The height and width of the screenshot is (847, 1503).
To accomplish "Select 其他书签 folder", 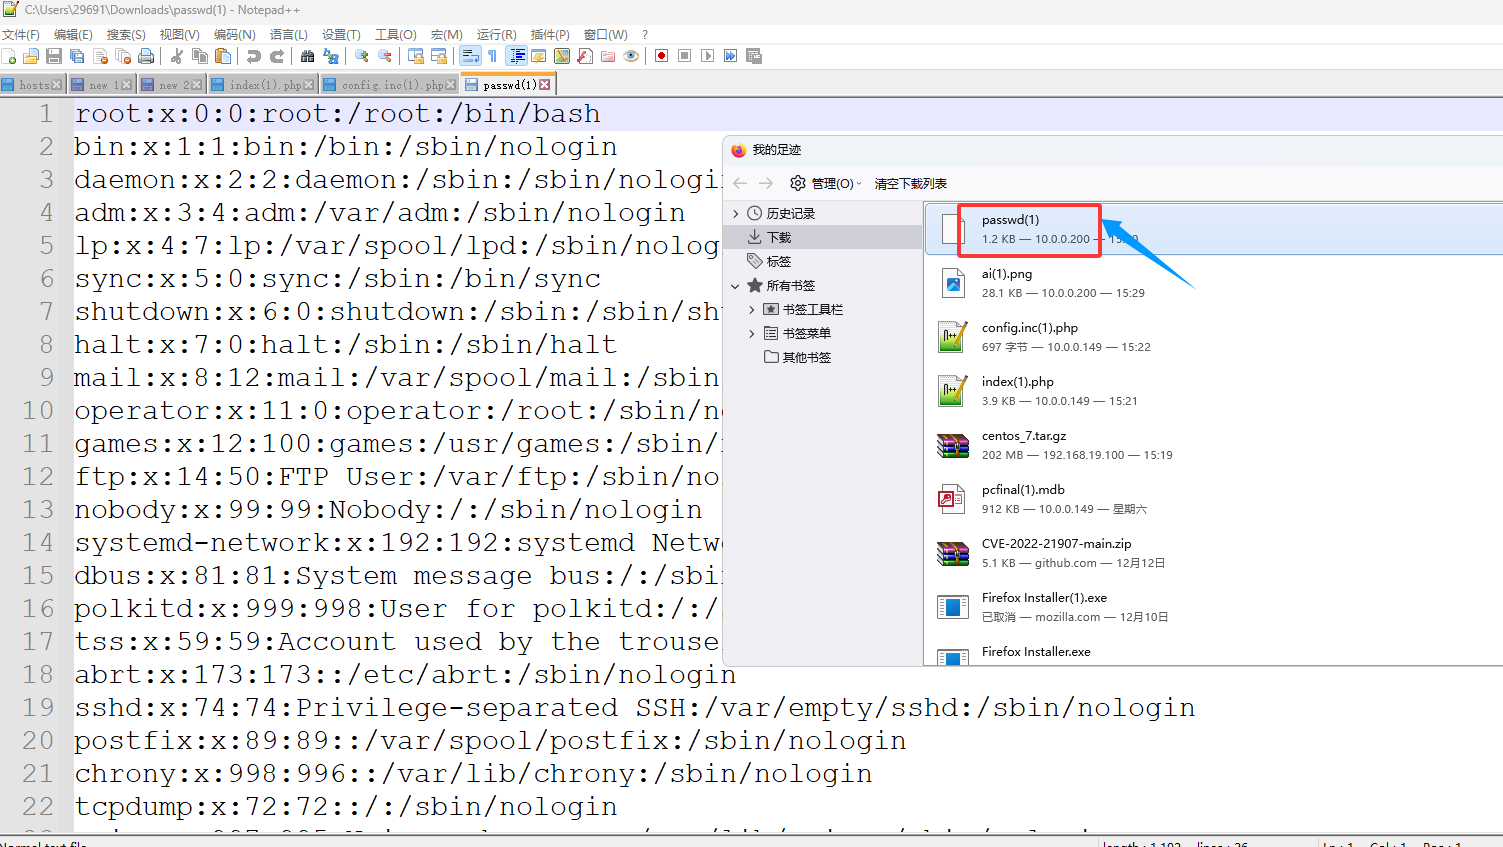I will 823,357.
